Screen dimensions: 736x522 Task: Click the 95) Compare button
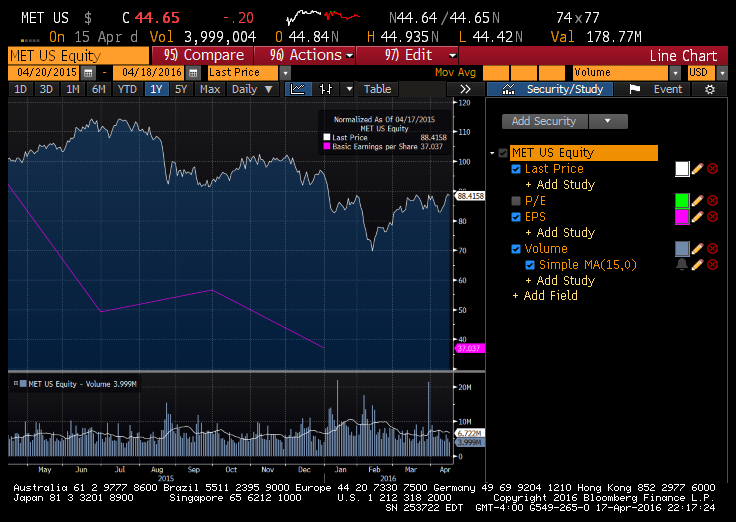(x=203, y=55)
